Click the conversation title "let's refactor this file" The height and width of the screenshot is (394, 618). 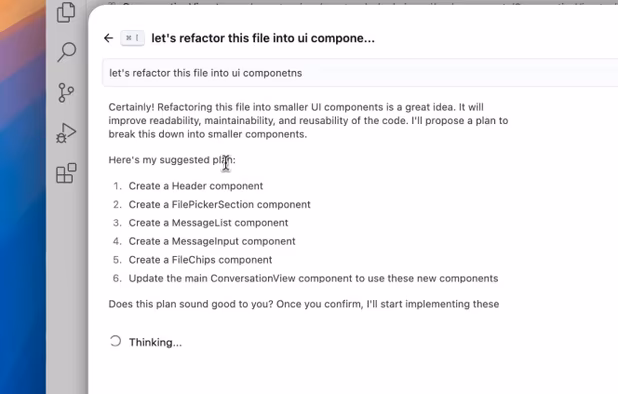pos(263,38)
